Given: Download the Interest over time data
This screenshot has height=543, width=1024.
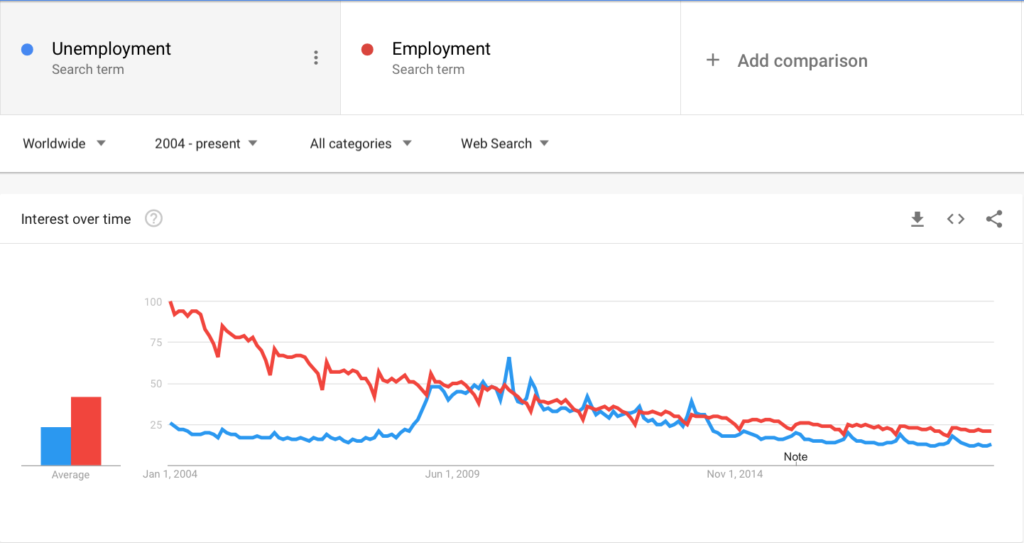Looking at the screenshot, I should [918, 219].
